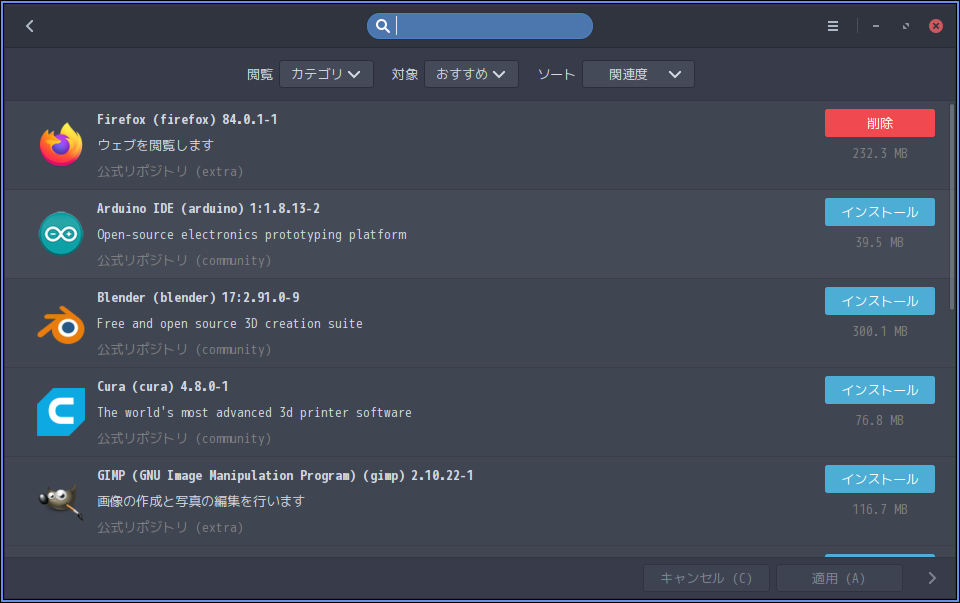This screenshot has width=960, height=603.
Task: Click 'Free and open source 3D creation suite'
Action: click(230, 323)
